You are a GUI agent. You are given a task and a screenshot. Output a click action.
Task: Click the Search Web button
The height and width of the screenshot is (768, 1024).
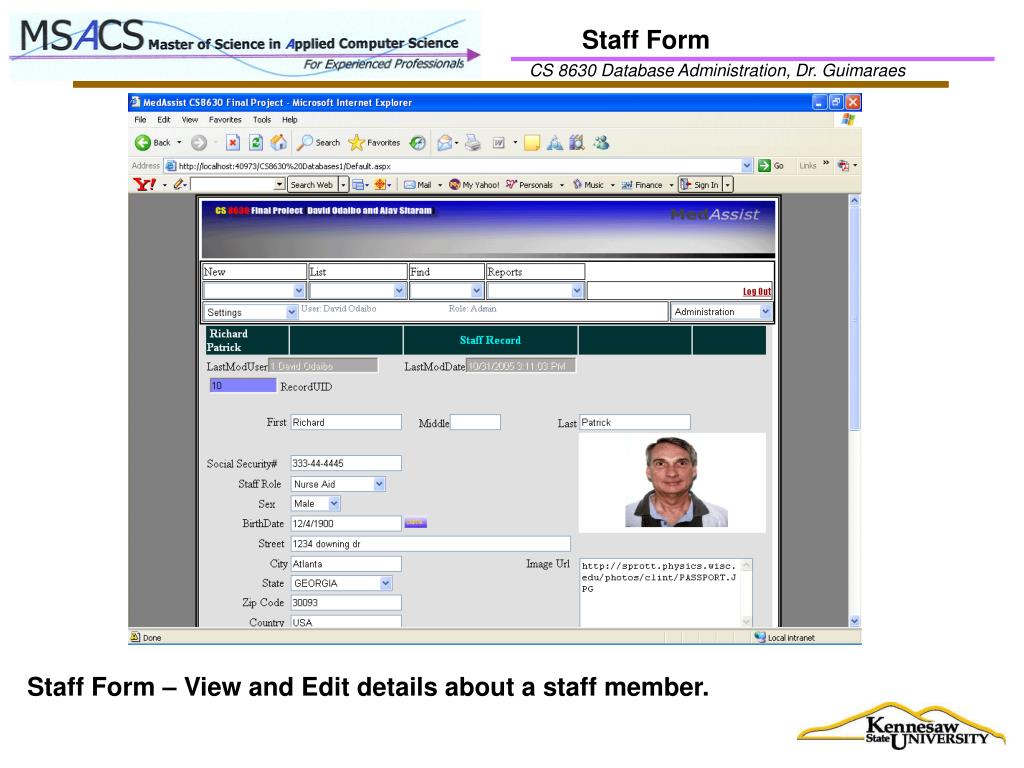pyautogui.click(x=312, y=185)
